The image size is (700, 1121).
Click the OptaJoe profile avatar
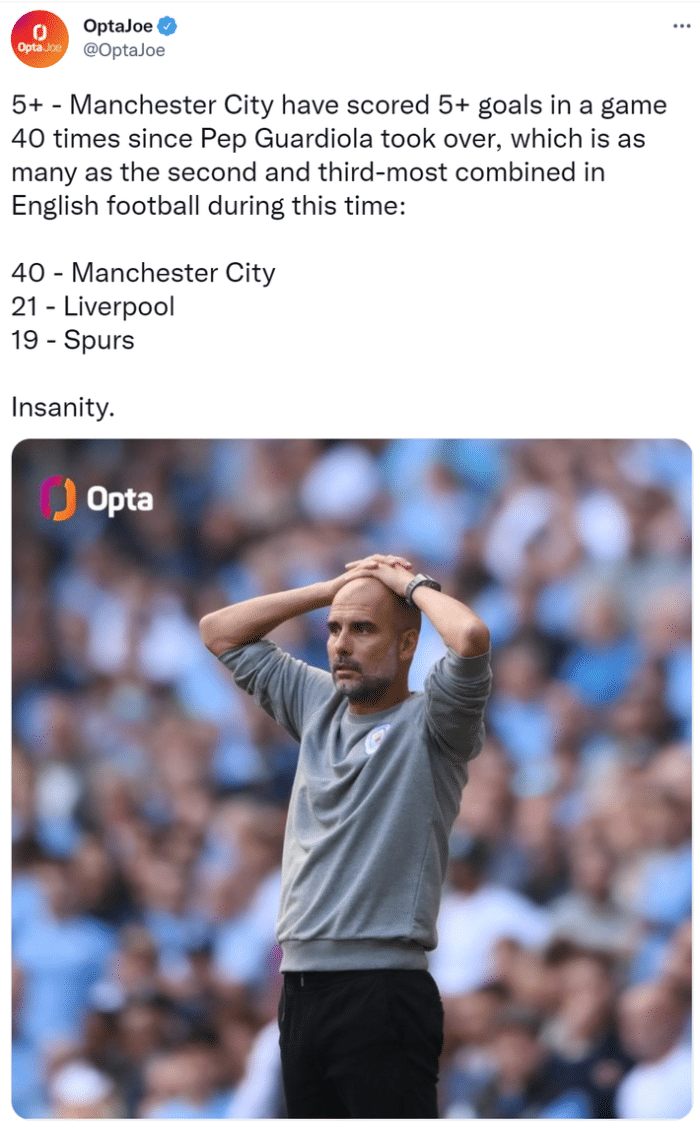point(40,40)
